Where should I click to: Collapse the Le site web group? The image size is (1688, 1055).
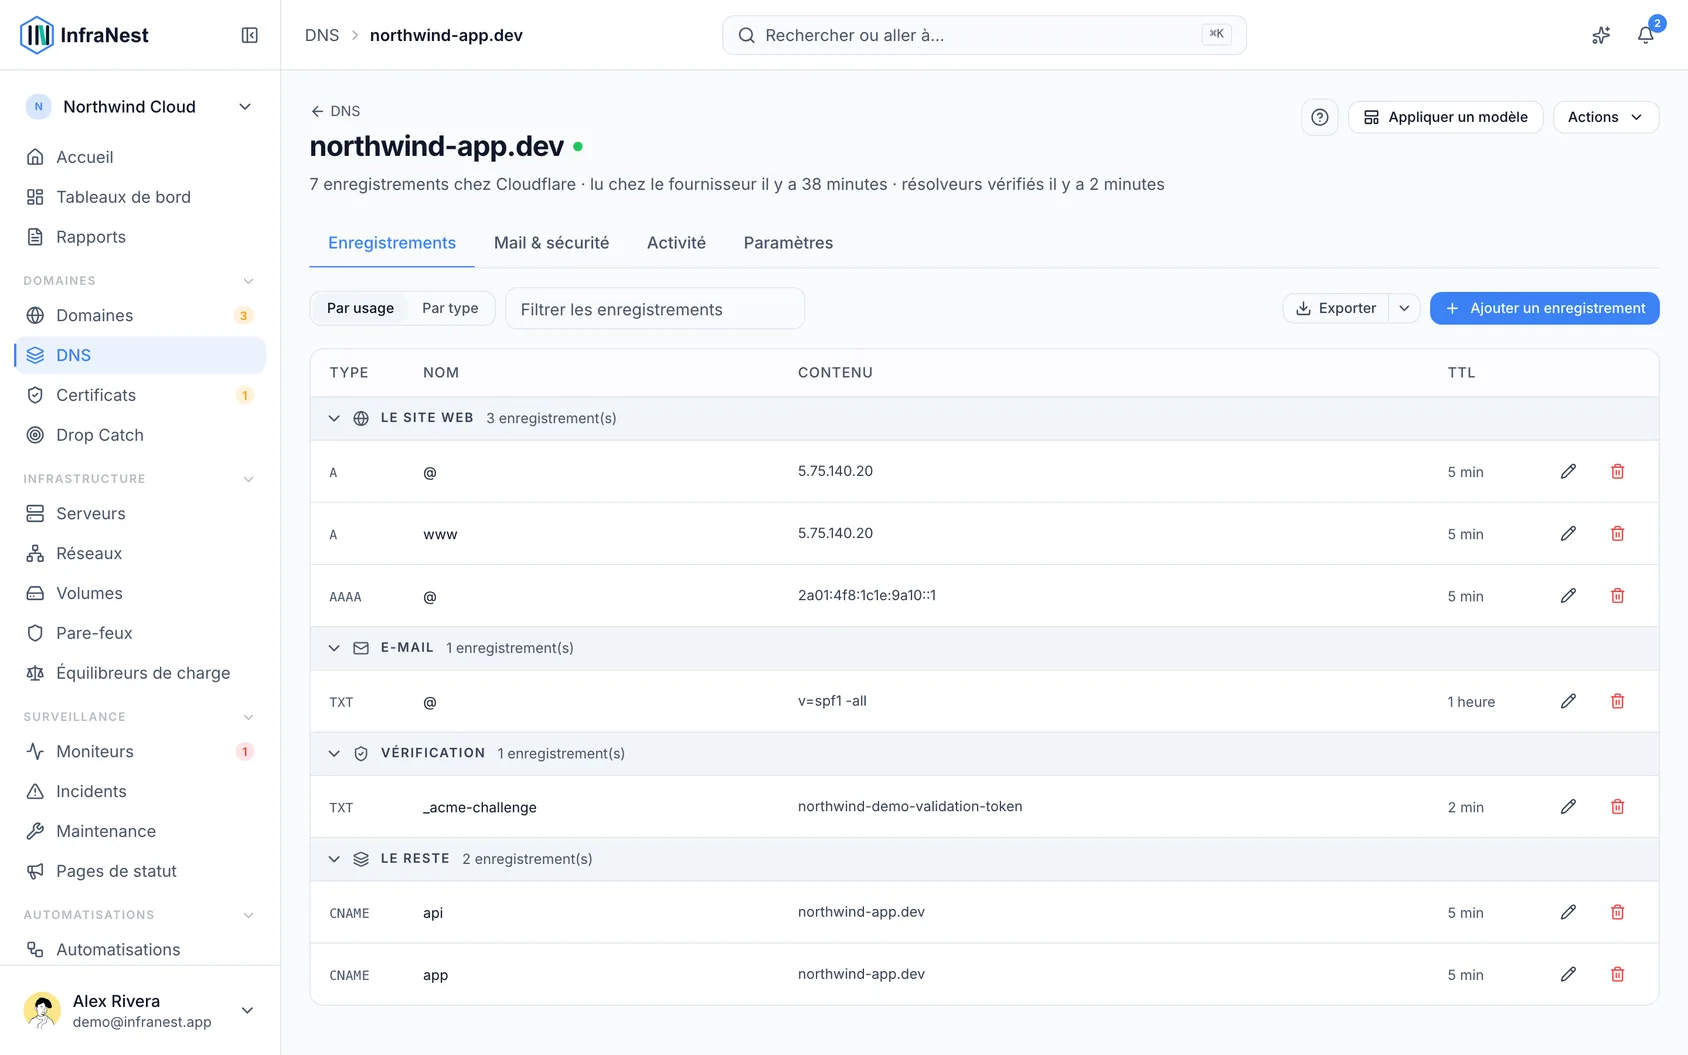(x=334, y=418)
